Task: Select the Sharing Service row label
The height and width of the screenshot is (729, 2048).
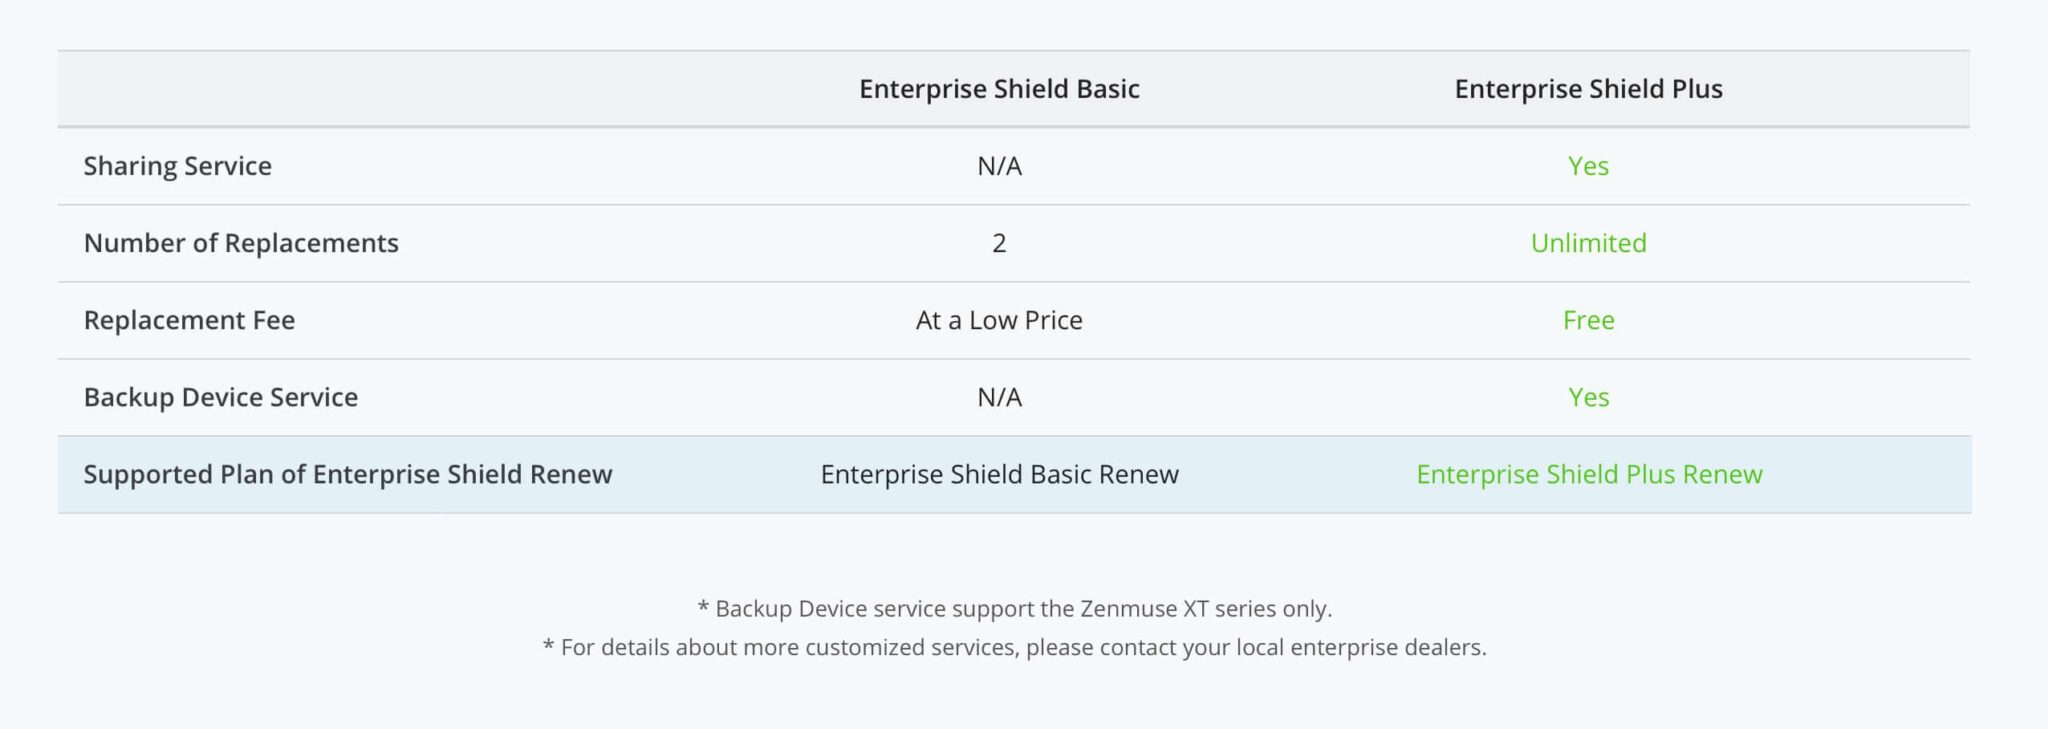Action: point(178,166)
